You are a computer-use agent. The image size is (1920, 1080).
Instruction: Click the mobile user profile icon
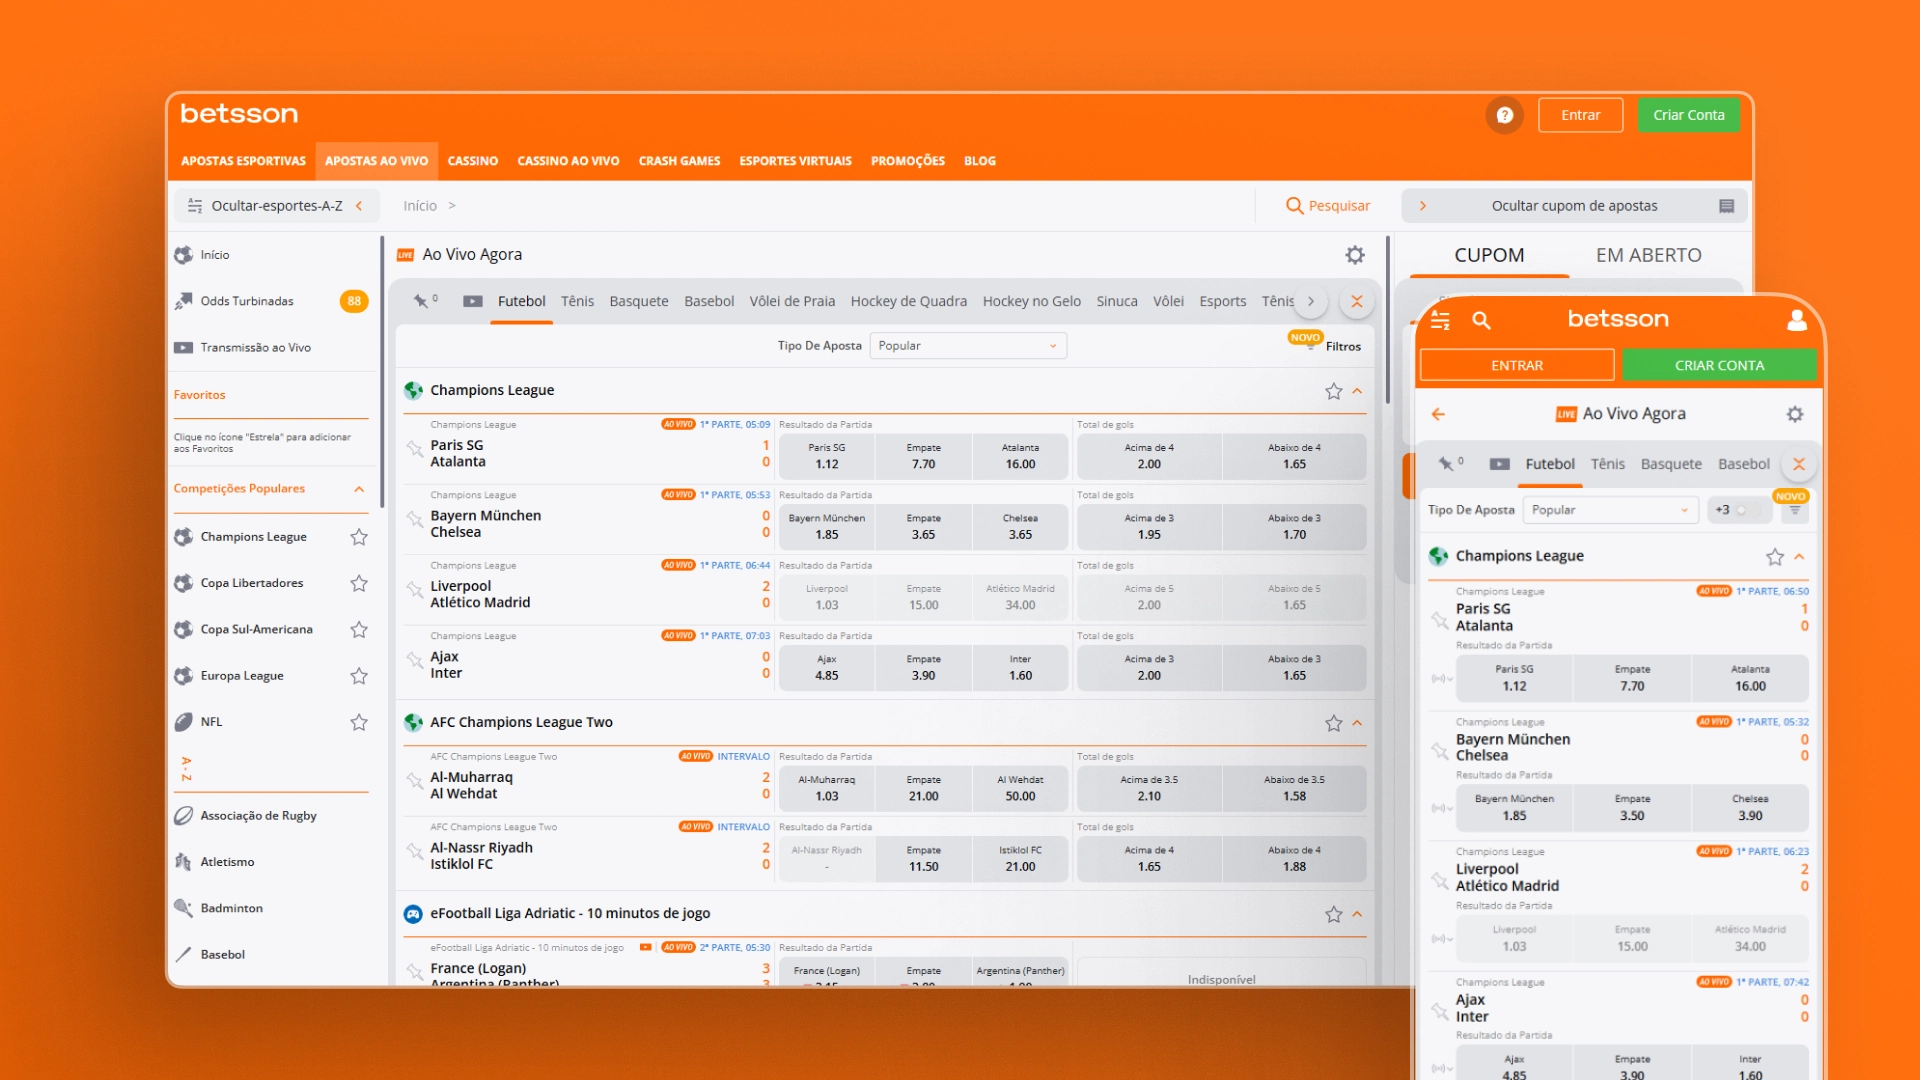1796,320
